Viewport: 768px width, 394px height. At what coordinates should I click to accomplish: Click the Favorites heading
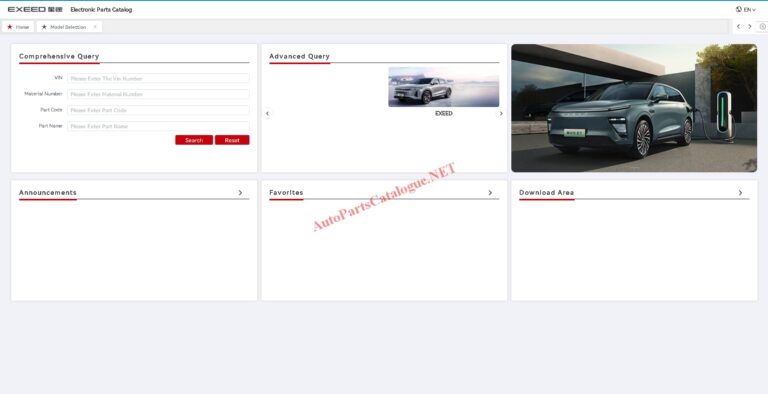pyautogui.click(x=286, y=193)
